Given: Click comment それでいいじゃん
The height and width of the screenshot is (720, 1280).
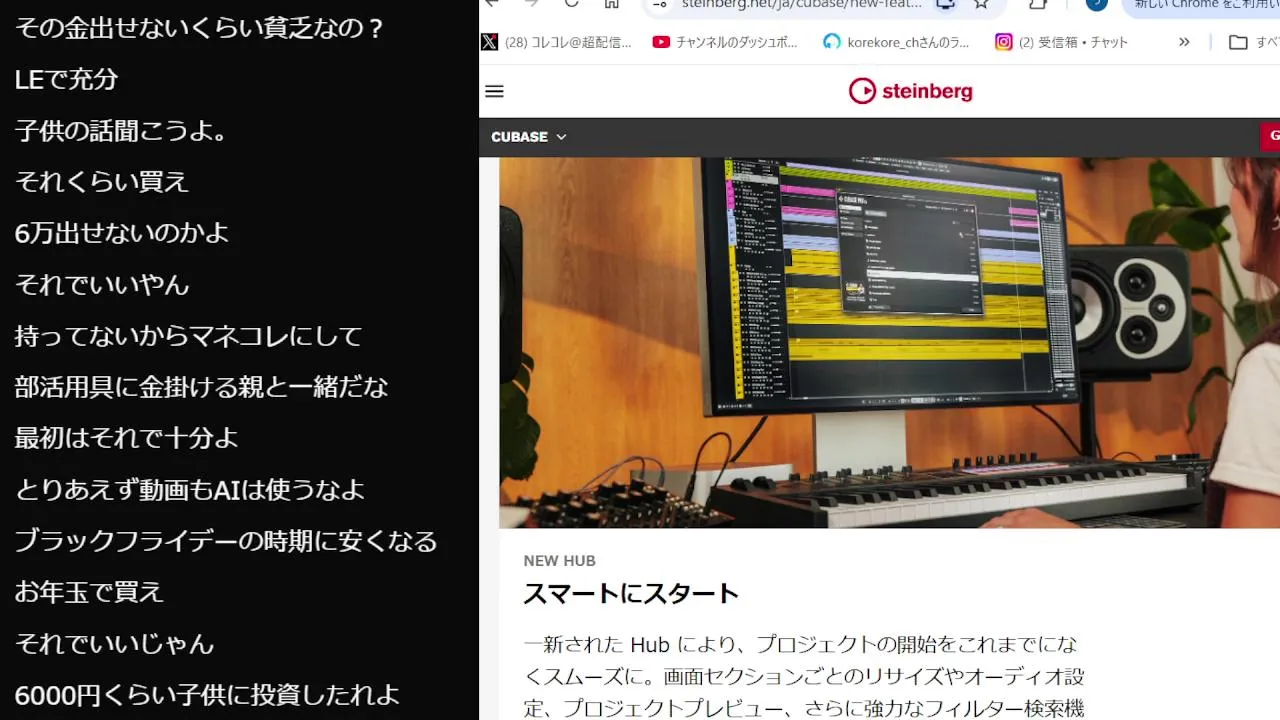Looking at the screenshot, I should [x=115, y=644].
